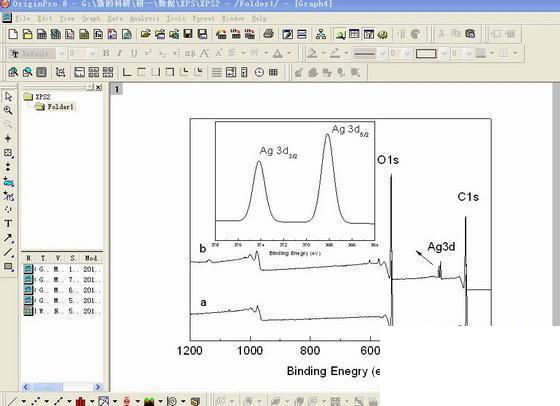
Task: Select the Screen Reader crosshair tool
Action: (8, 139)
